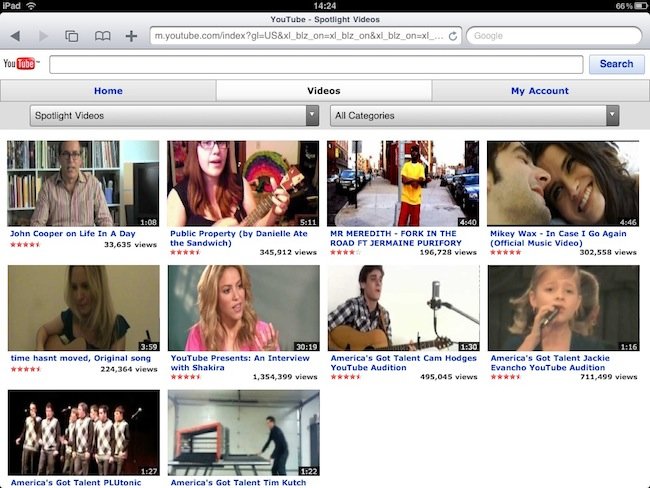Screen dimensions: 650x488
Task: Tap the Safari back arrow
Action: (x=15, y=36)
